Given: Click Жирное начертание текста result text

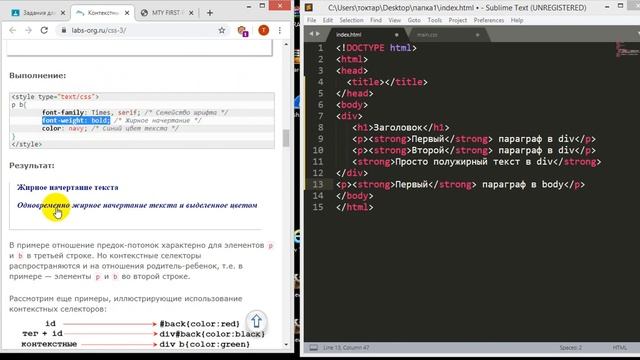Looking at the screenshot, I should [68, 187].
